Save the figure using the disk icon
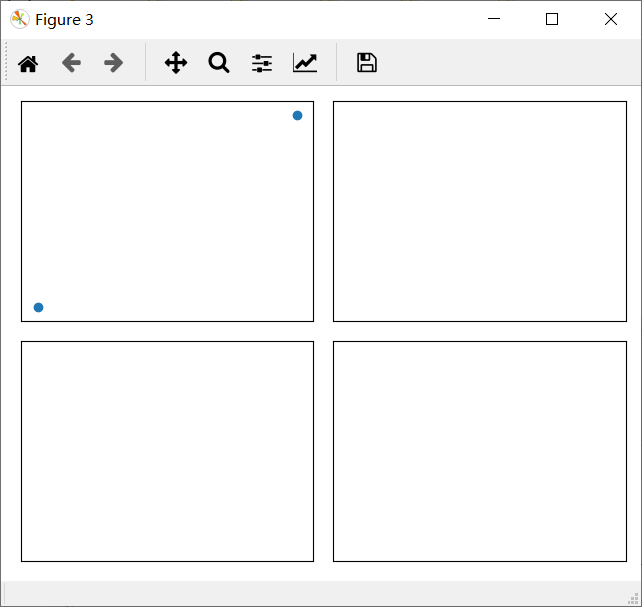This screenshot has width=642, height=607. coord(367,63)
